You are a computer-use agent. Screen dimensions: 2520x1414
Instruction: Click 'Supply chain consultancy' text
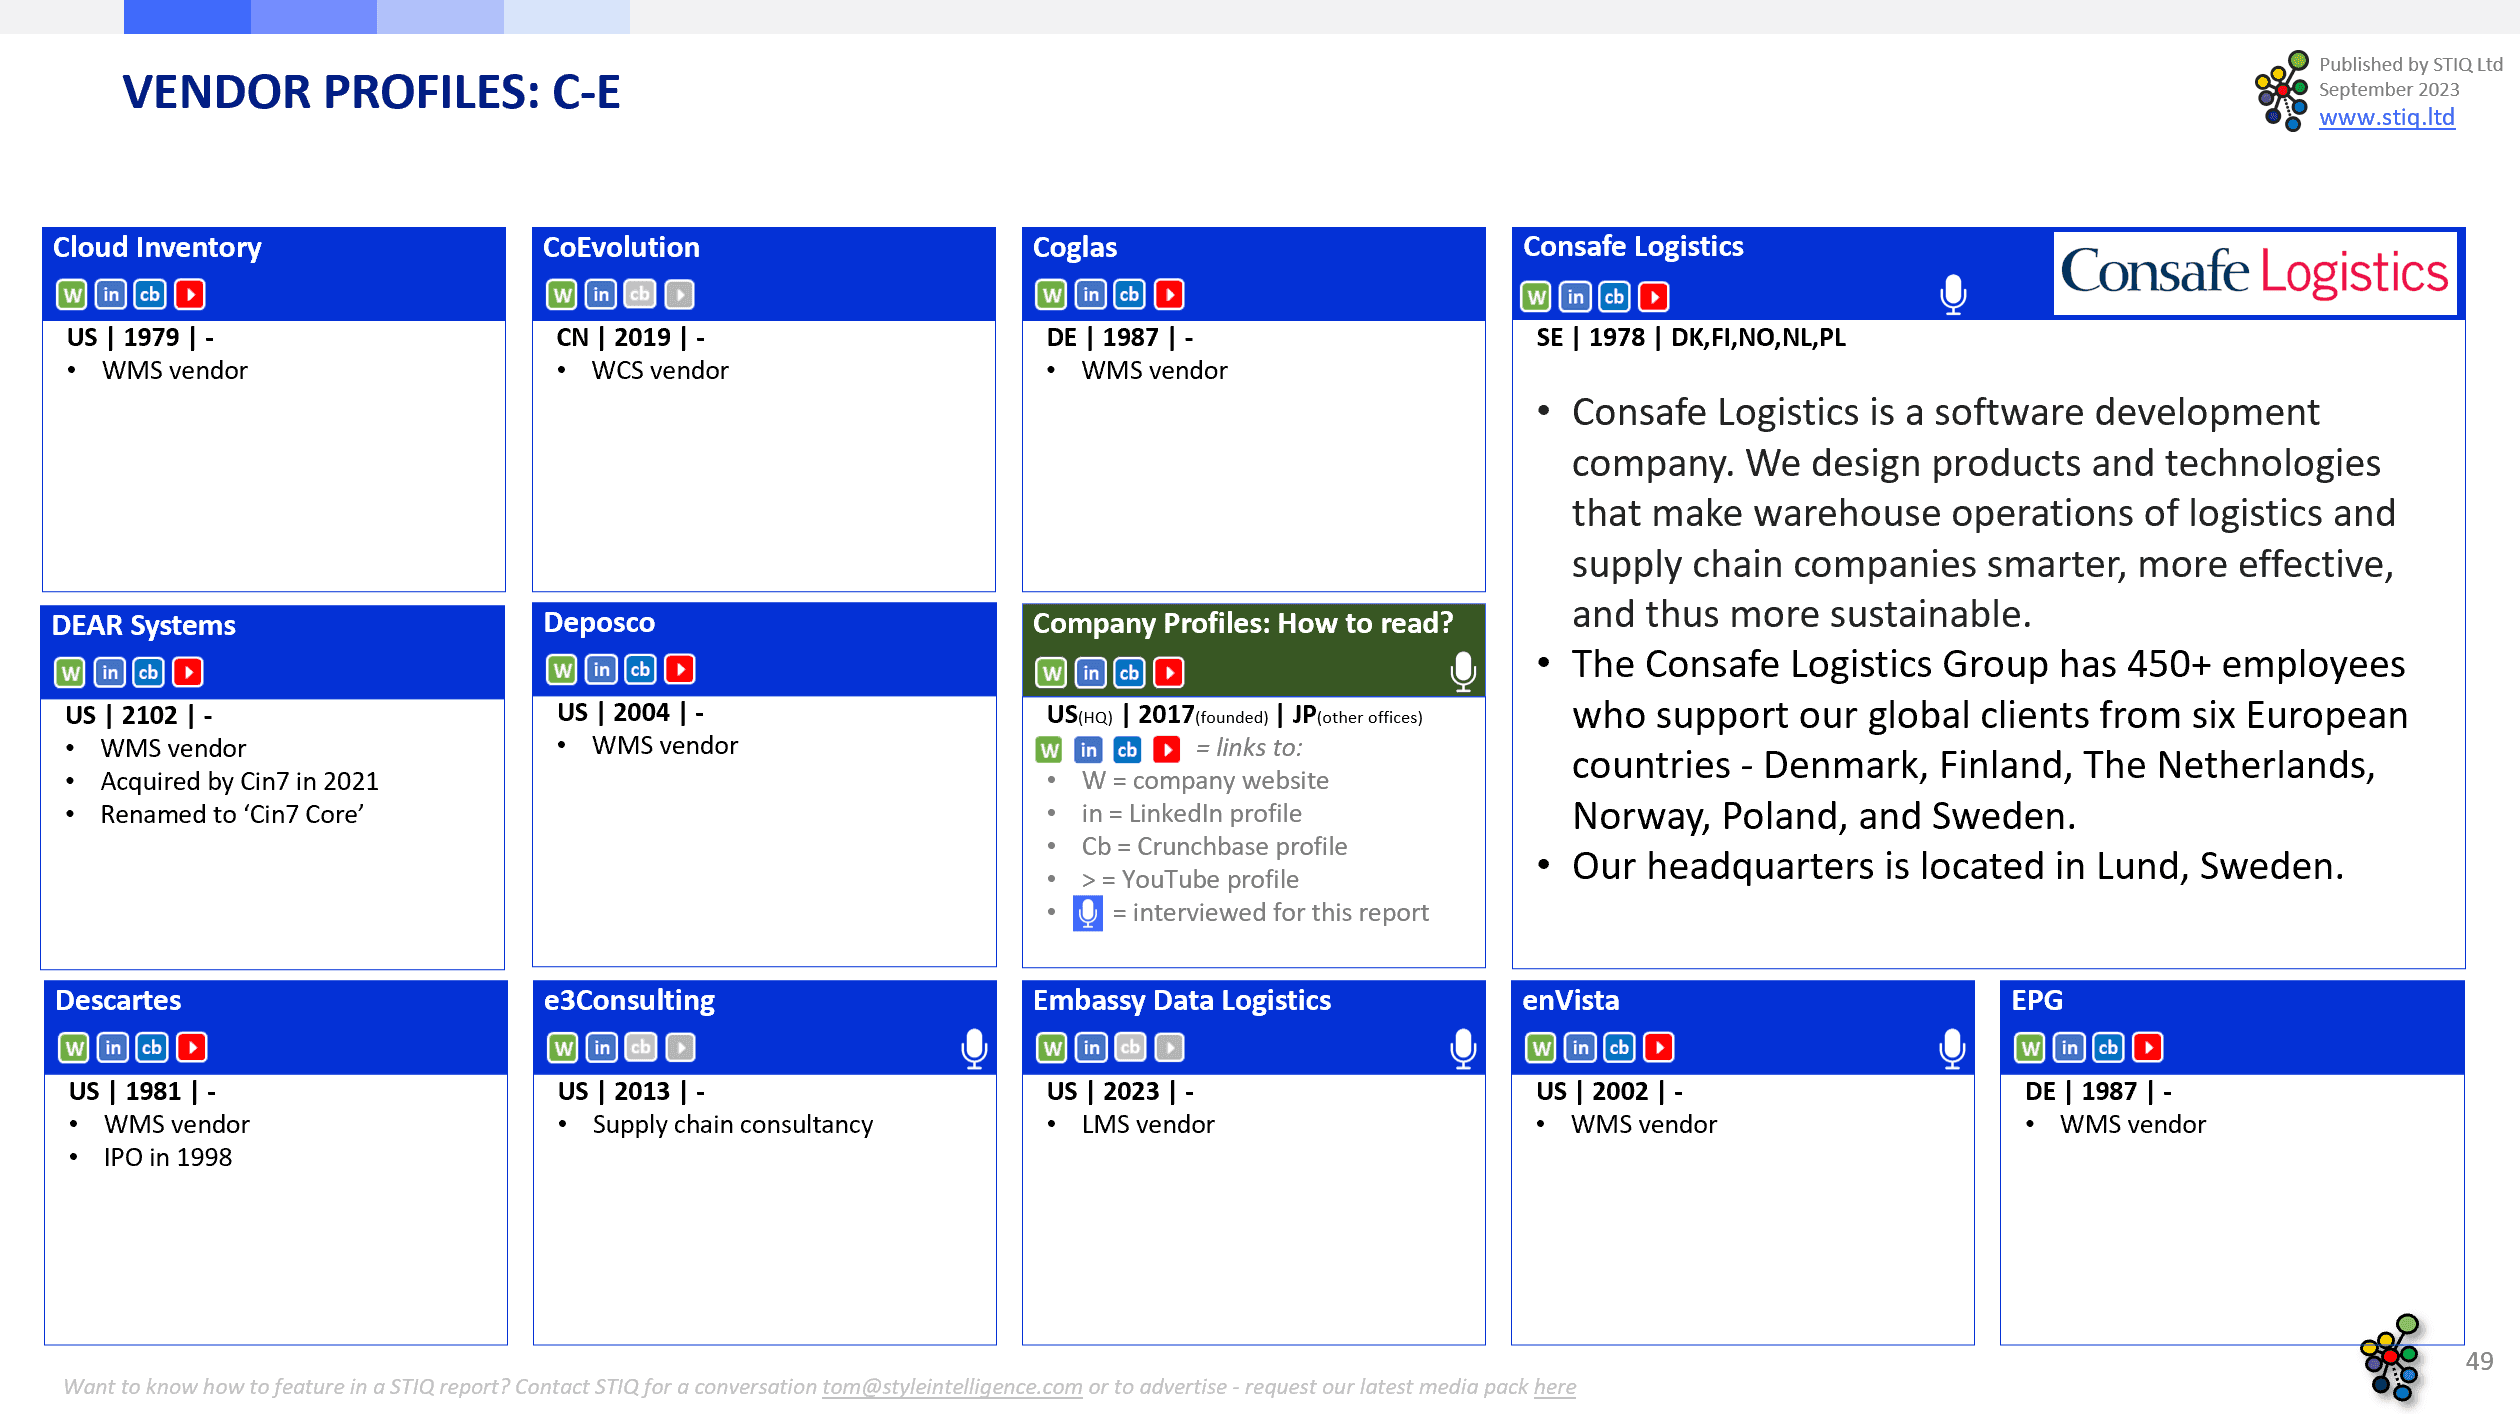tap(732, 1124)
